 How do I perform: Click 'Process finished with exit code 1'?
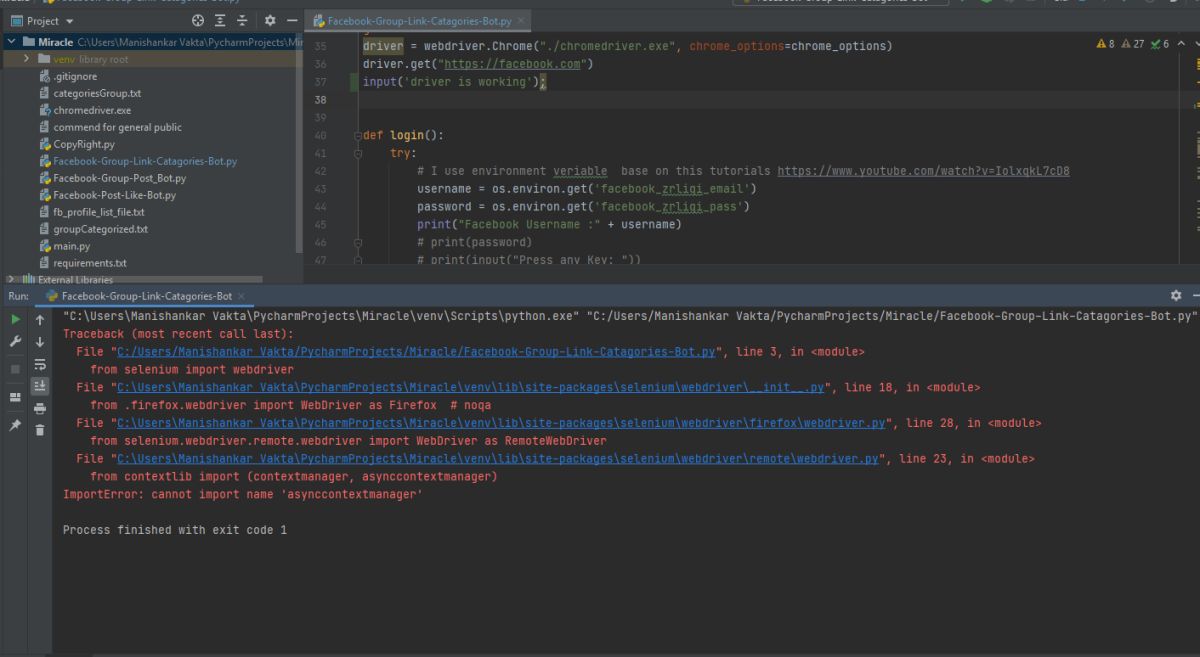pos(175,530)
